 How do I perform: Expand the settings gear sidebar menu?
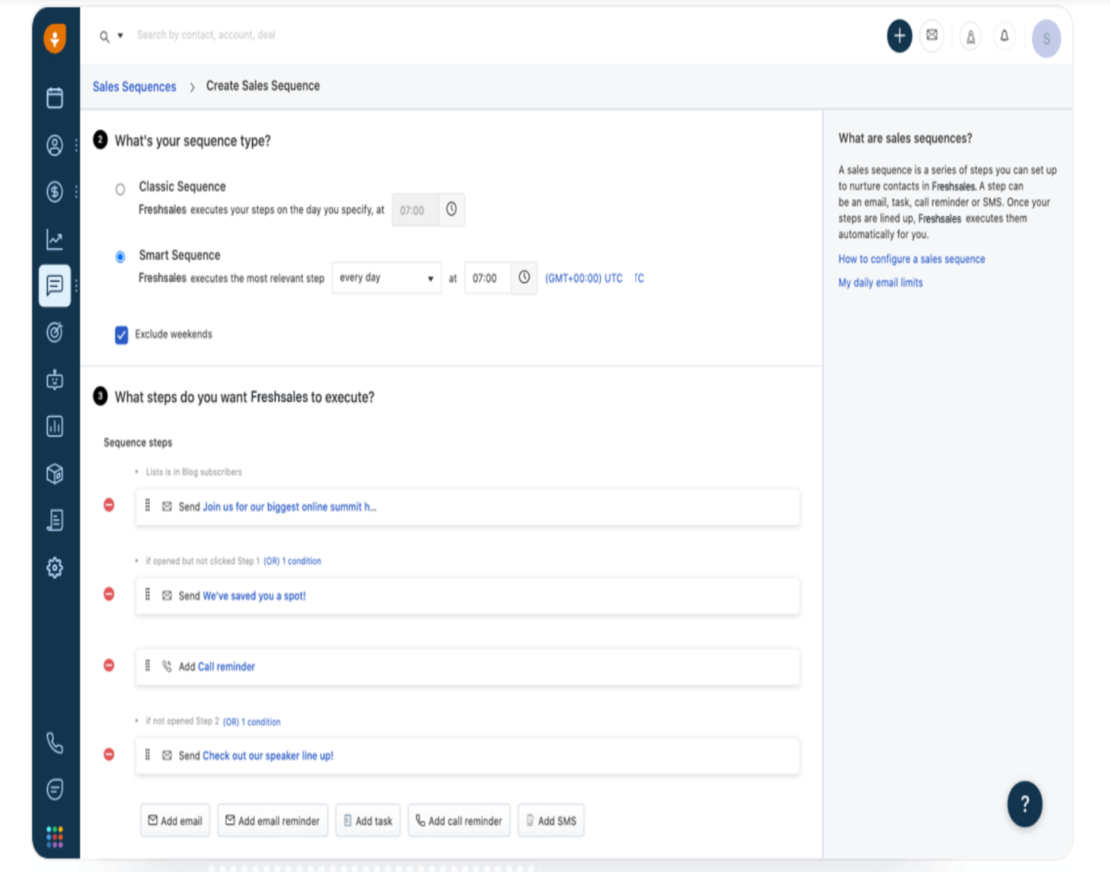[x=55, y=567]
